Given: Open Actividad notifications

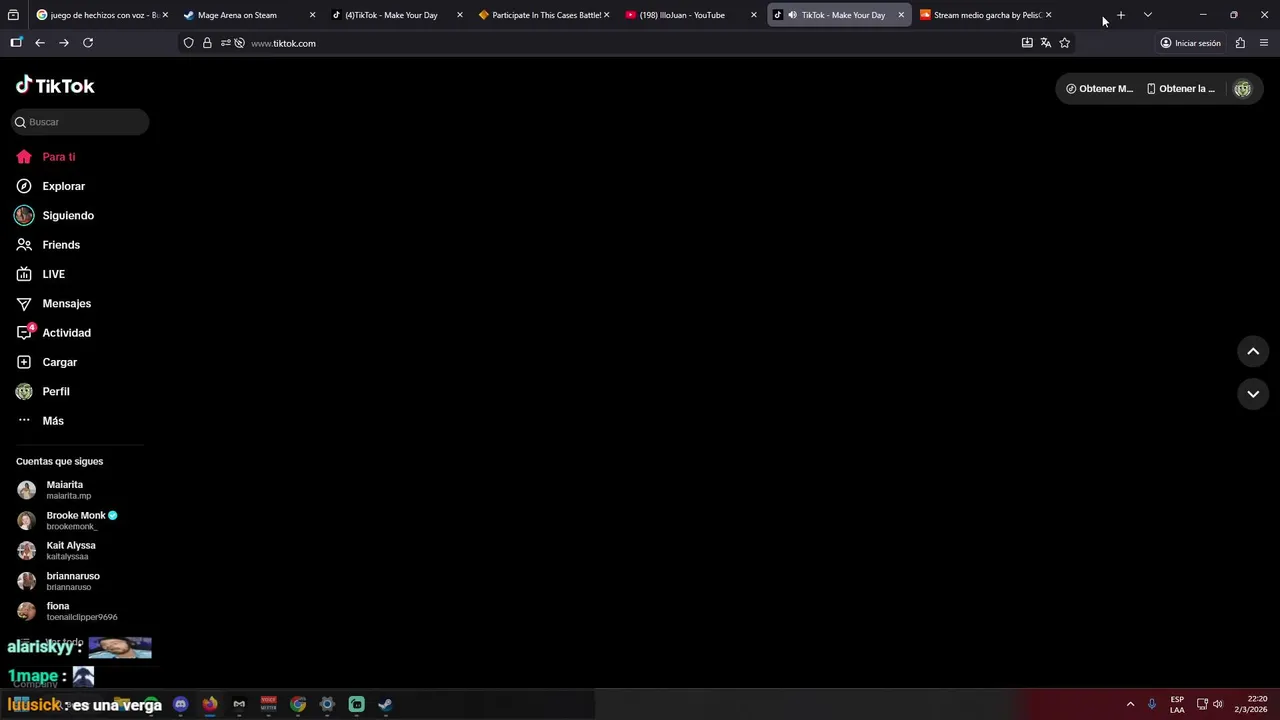Looking at the screenshot, I should 54,333.
